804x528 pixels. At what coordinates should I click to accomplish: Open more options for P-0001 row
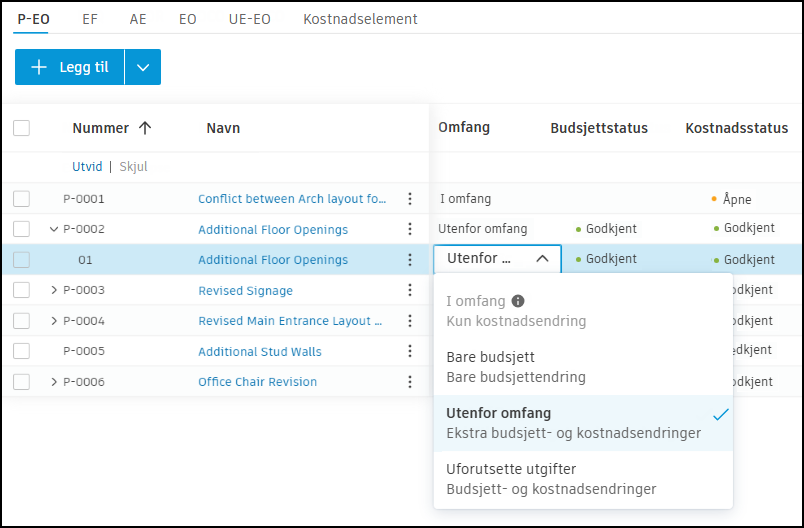coord(409,199)
